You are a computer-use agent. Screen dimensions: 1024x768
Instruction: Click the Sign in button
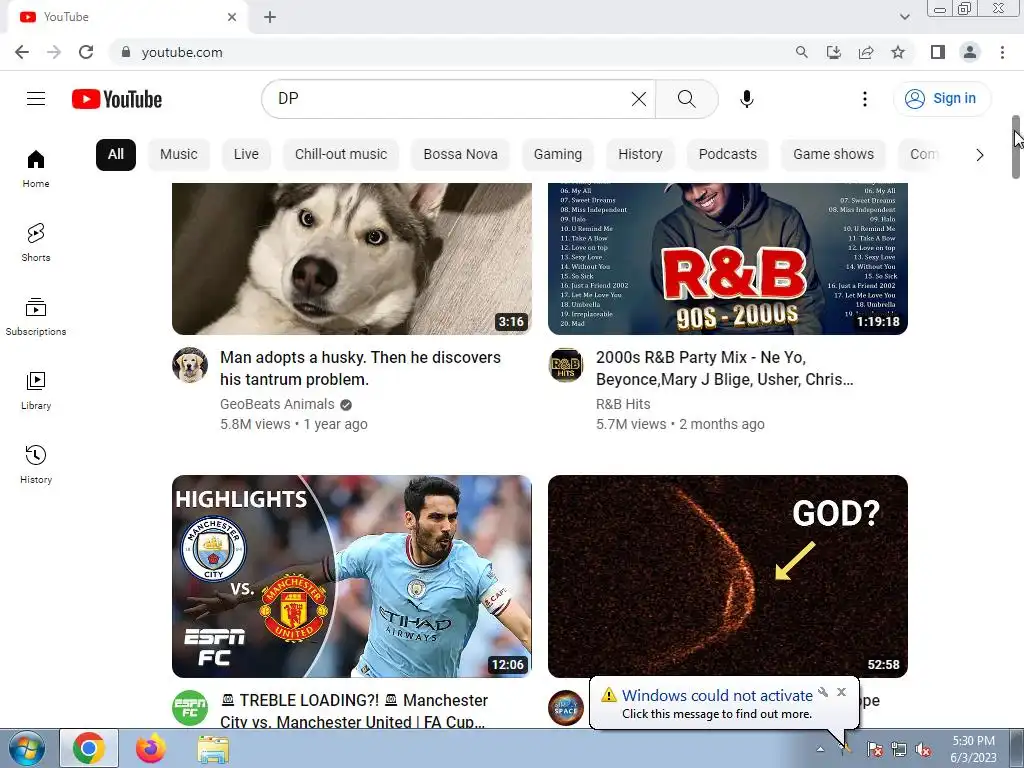pyautogui.click(x=942, y=99)
